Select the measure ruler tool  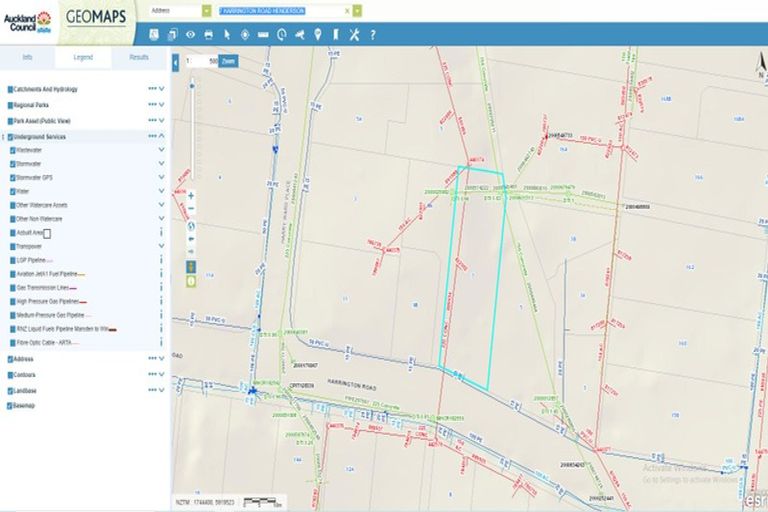[263, 34]
